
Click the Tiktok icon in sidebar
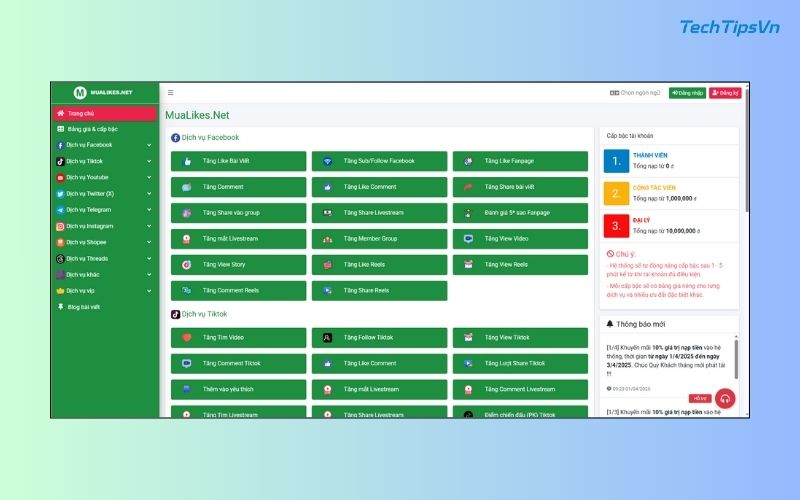(x=60, y=161)
